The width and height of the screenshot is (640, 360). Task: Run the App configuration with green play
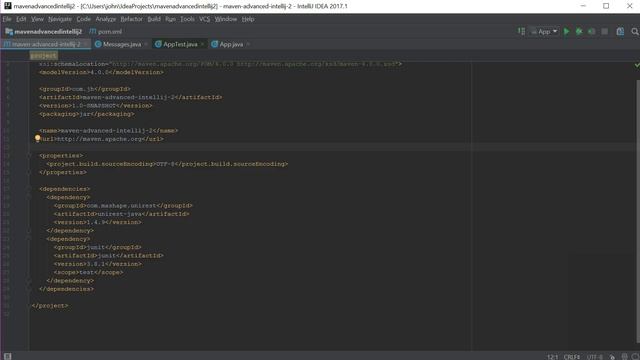click(x=566, y=31)
